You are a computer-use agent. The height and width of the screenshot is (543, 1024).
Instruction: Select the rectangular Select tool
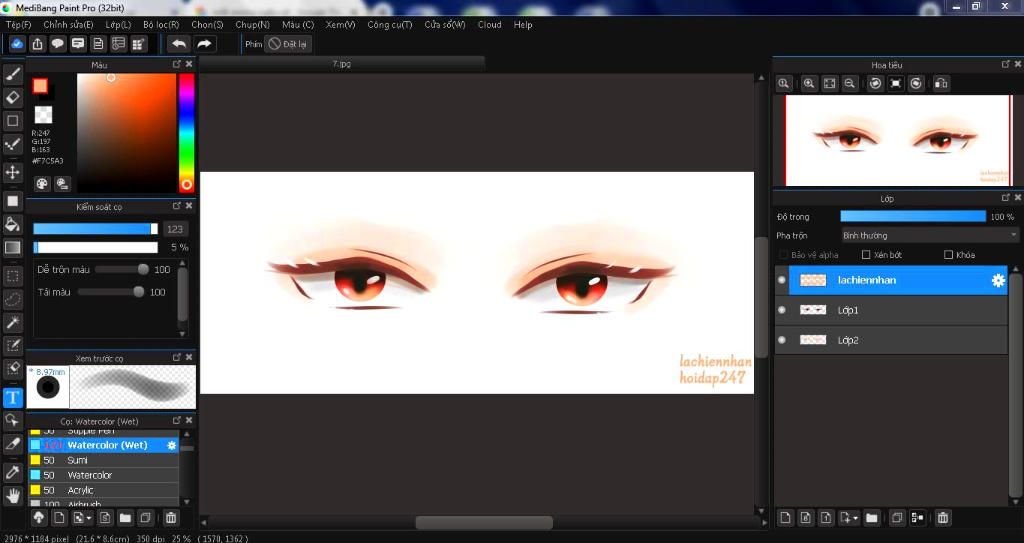coord(12,276)
